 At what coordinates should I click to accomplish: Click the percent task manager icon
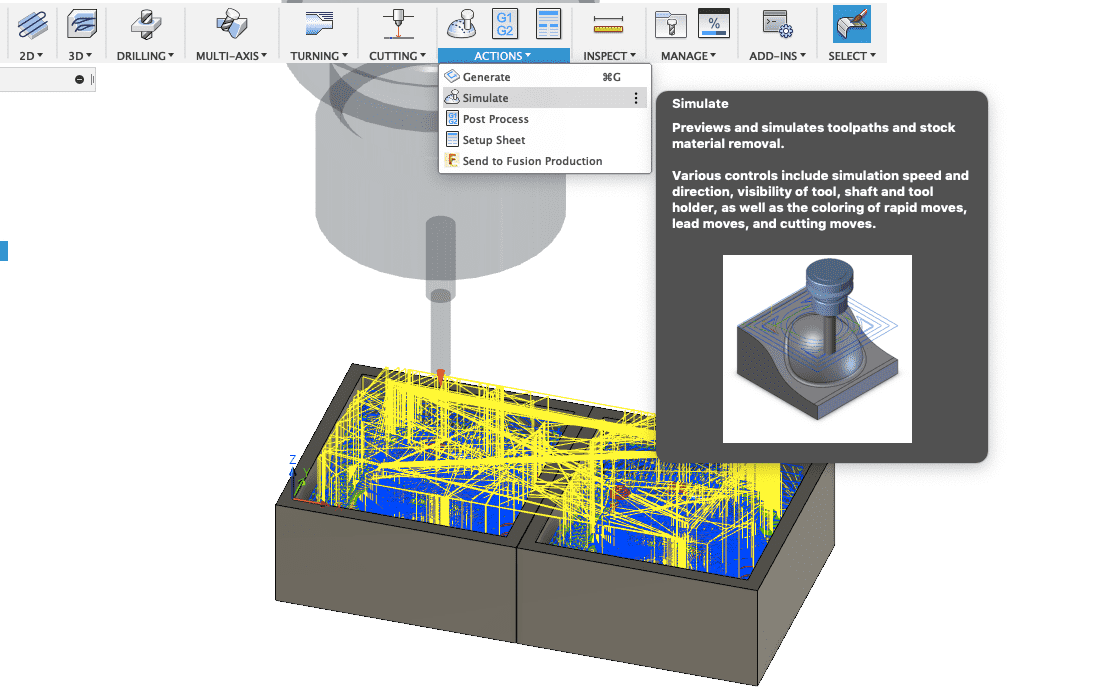714,24
